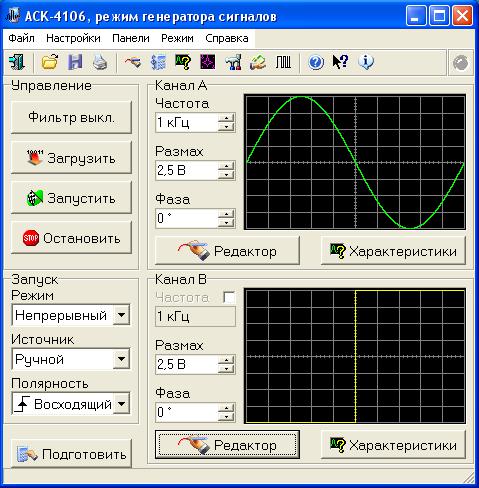Click the Остановить stop button

pyautogui.click(x=71, y=238)
